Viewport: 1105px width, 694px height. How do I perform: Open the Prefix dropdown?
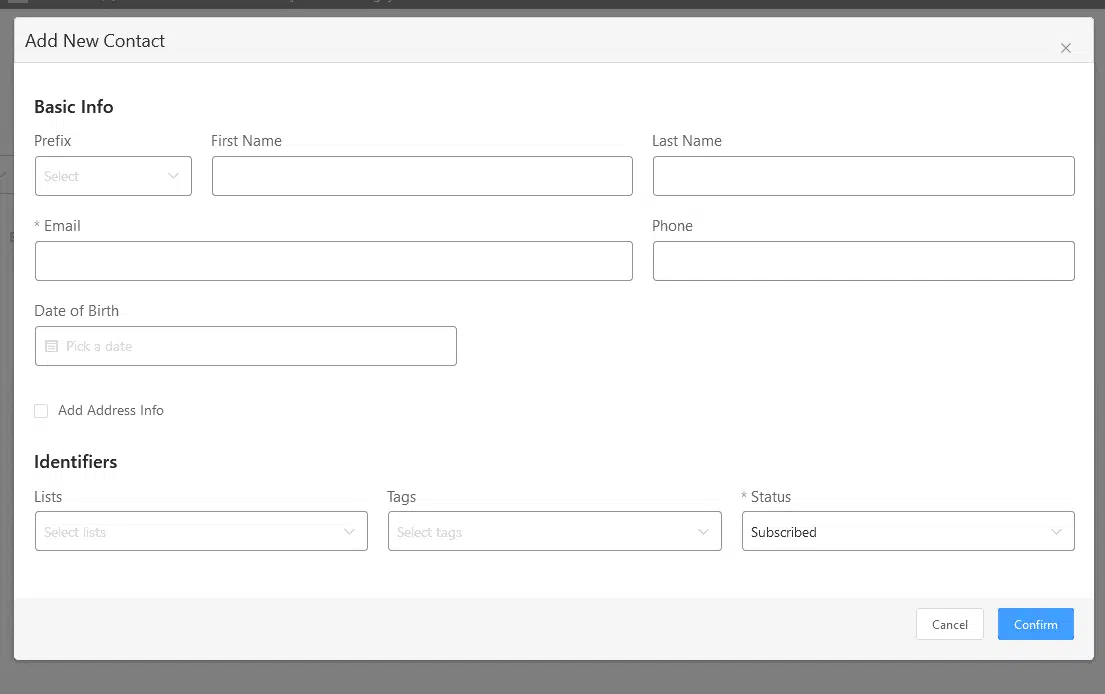113,176
